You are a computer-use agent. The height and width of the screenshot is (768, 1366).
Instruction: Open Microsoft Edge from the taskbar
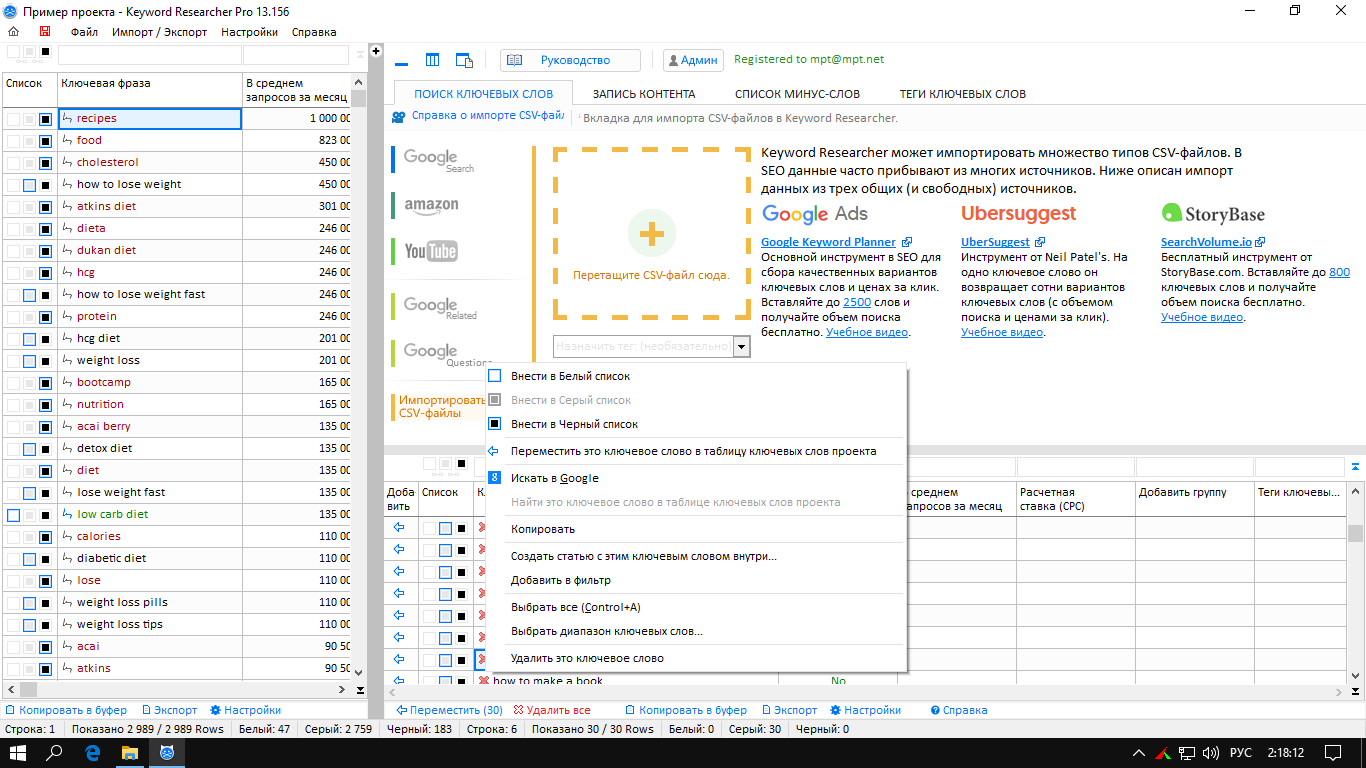coord(92,752)
